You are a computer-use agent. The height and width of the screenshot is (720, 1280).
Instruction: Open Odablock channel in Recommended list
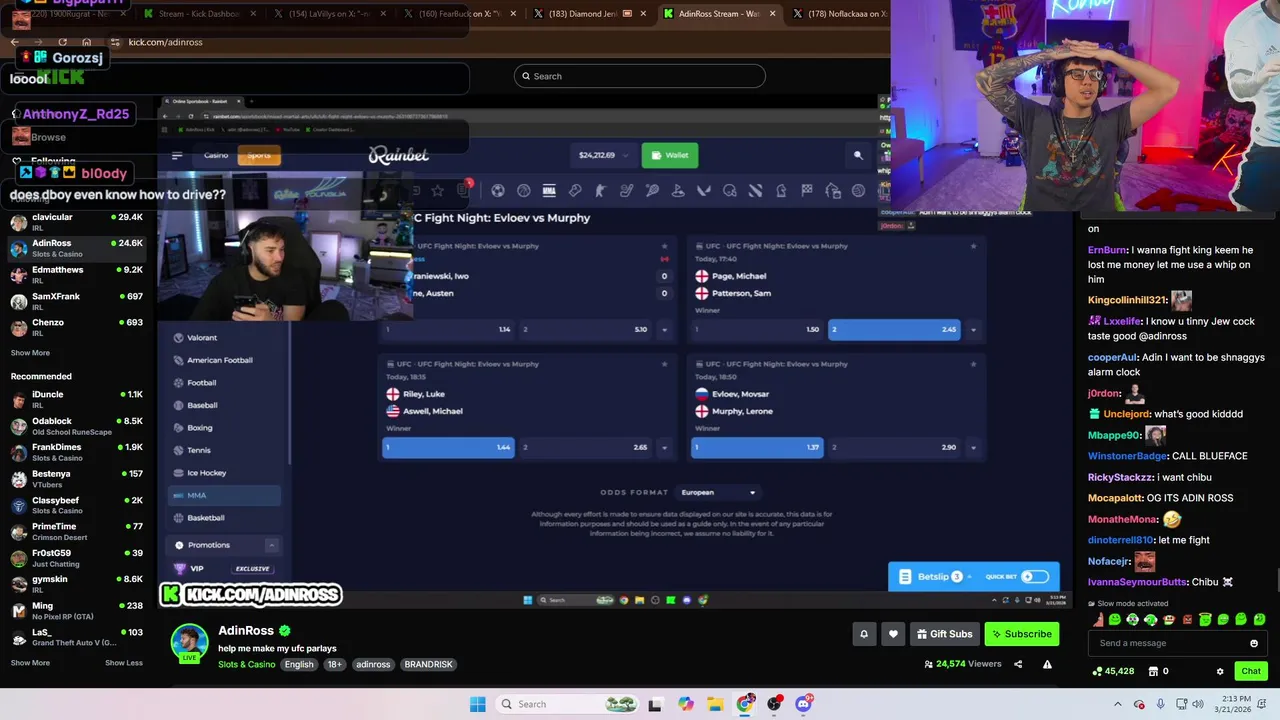tap(76, 426)
